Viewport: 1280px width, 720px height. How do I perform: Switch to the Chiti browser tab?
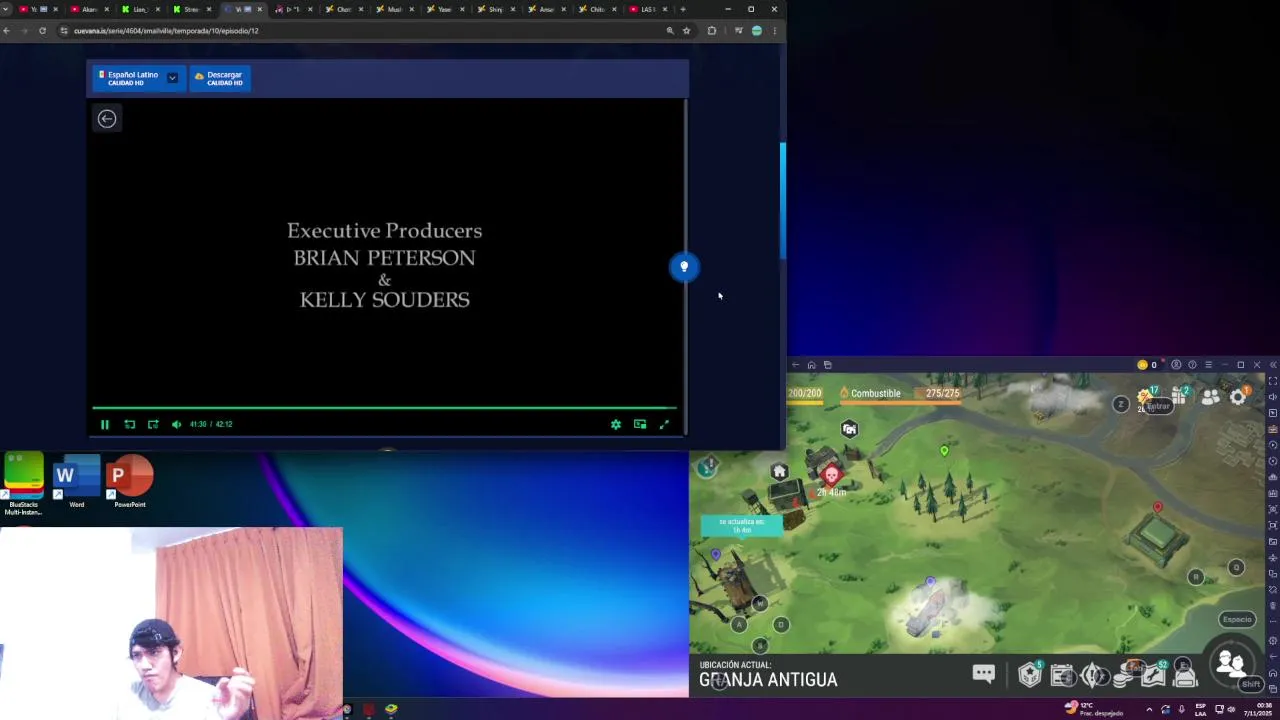coord(597,9)
